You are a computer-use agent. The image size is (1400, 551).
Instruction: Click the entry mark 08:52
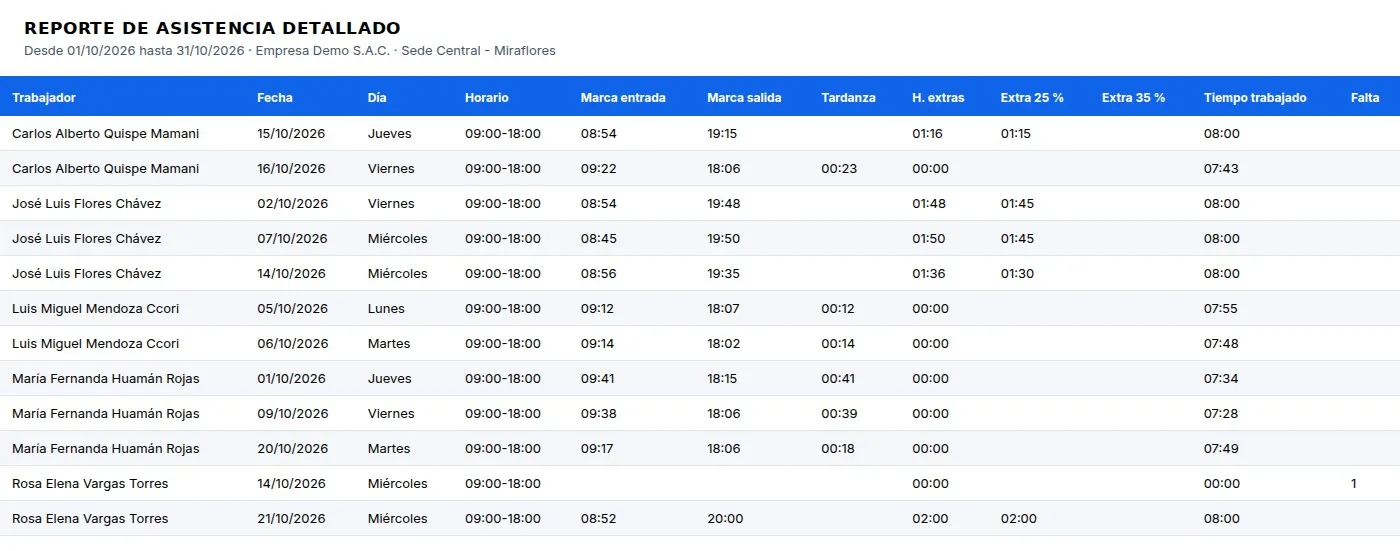[598, 519]
